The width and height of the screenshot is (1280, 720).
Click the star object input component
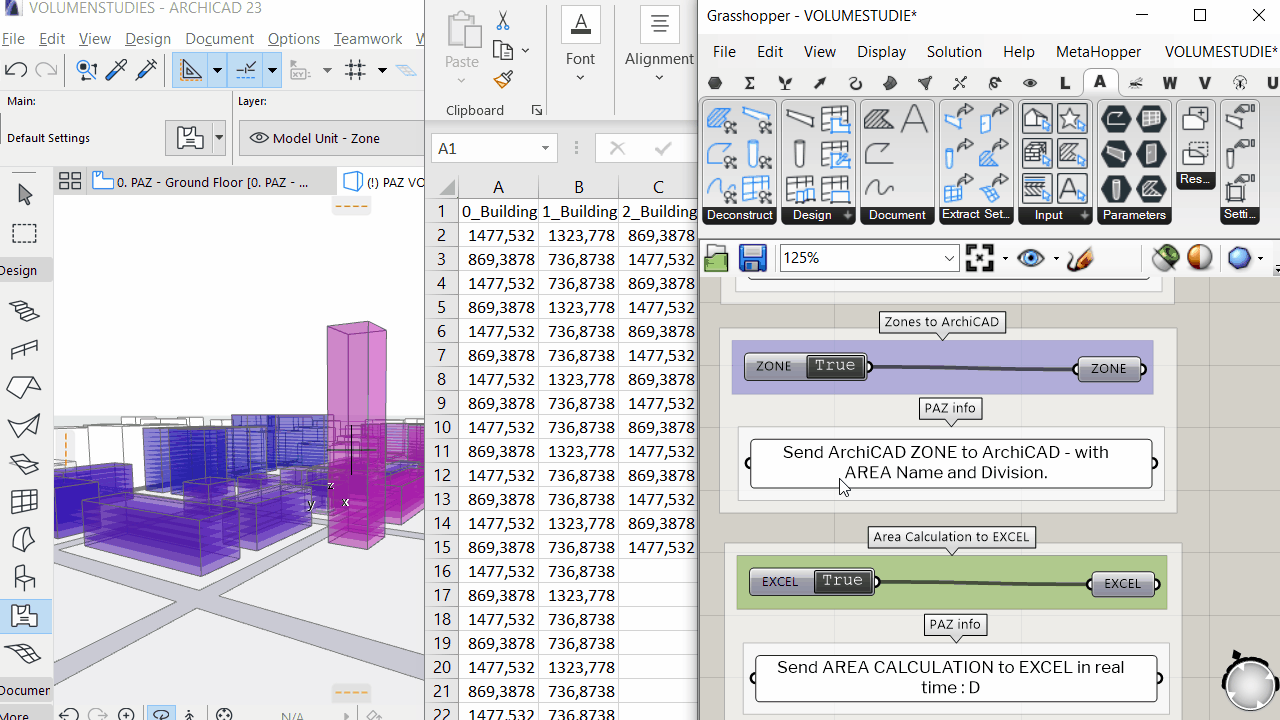[x=1071, y=120]
